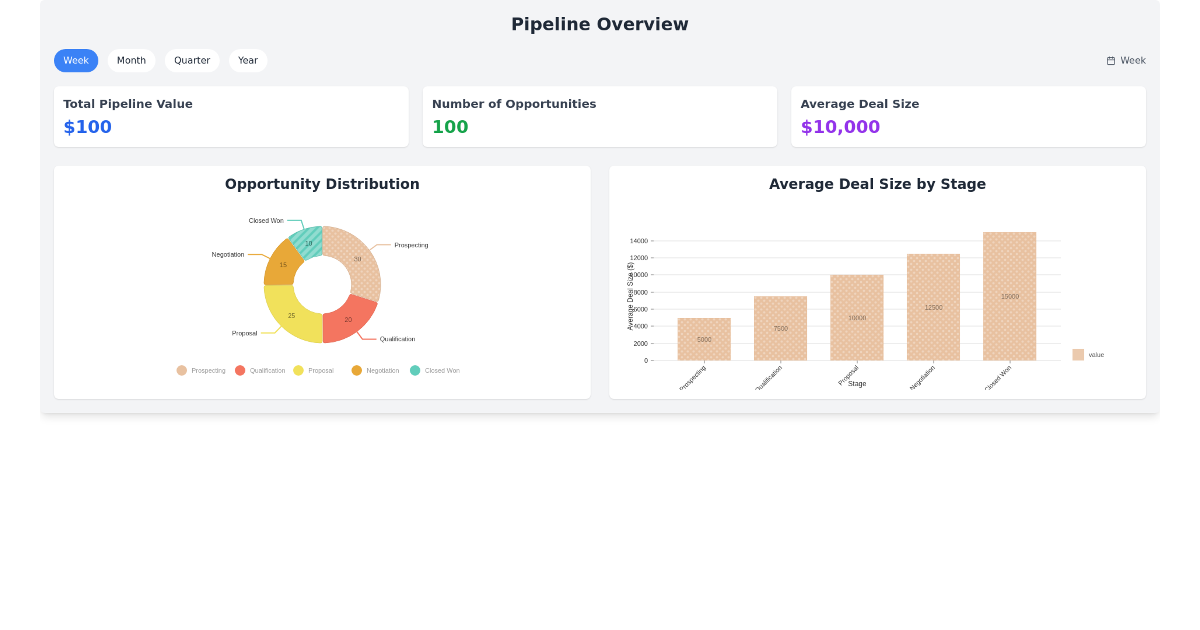Viewport: 1200px width, 630px height.
Task: Switch to the Year view
Action: tap(247, 60)
